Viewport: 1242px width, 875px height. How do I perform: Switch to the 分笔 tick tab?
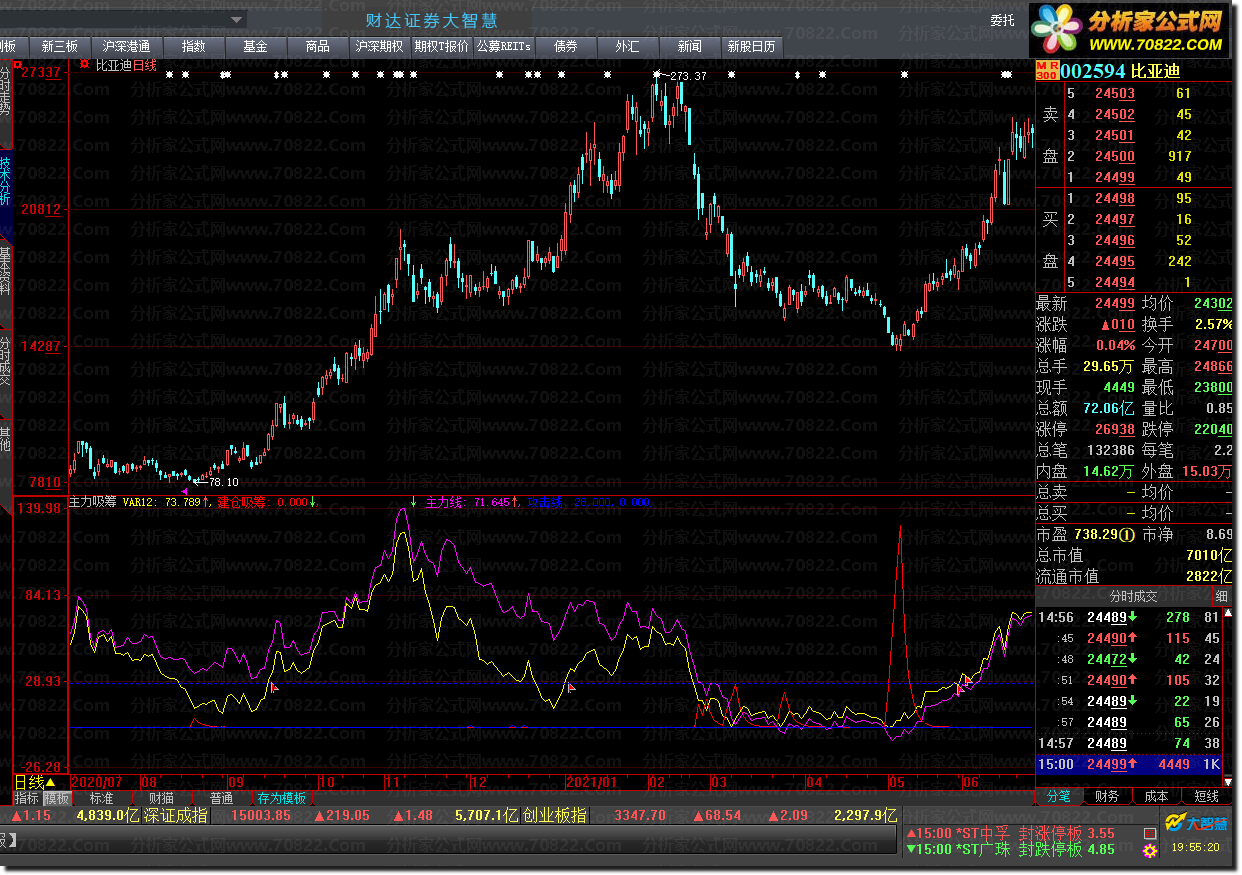pos(1059,797)
